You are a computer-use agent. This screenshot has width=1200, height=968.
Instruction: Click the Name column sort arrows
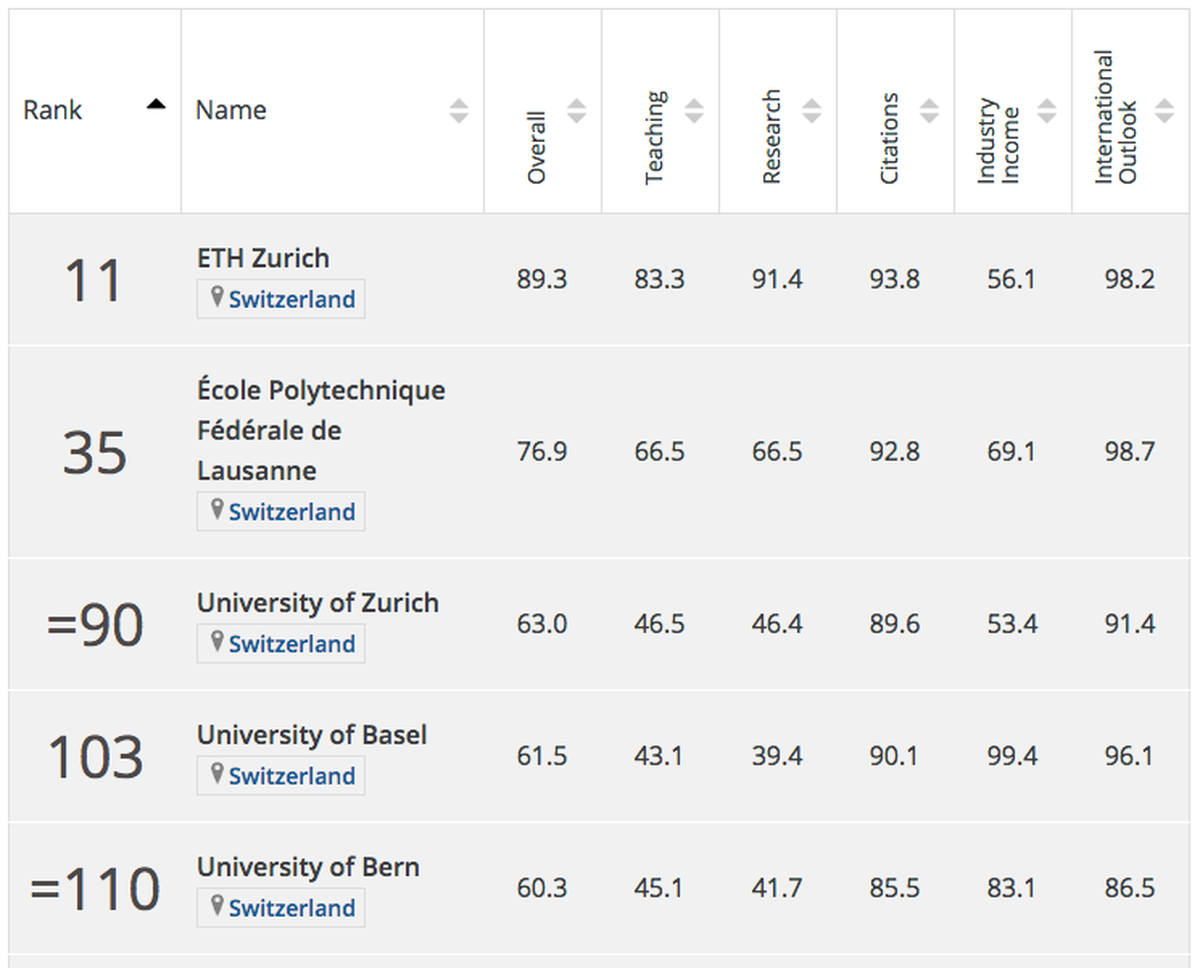point(459,110)
